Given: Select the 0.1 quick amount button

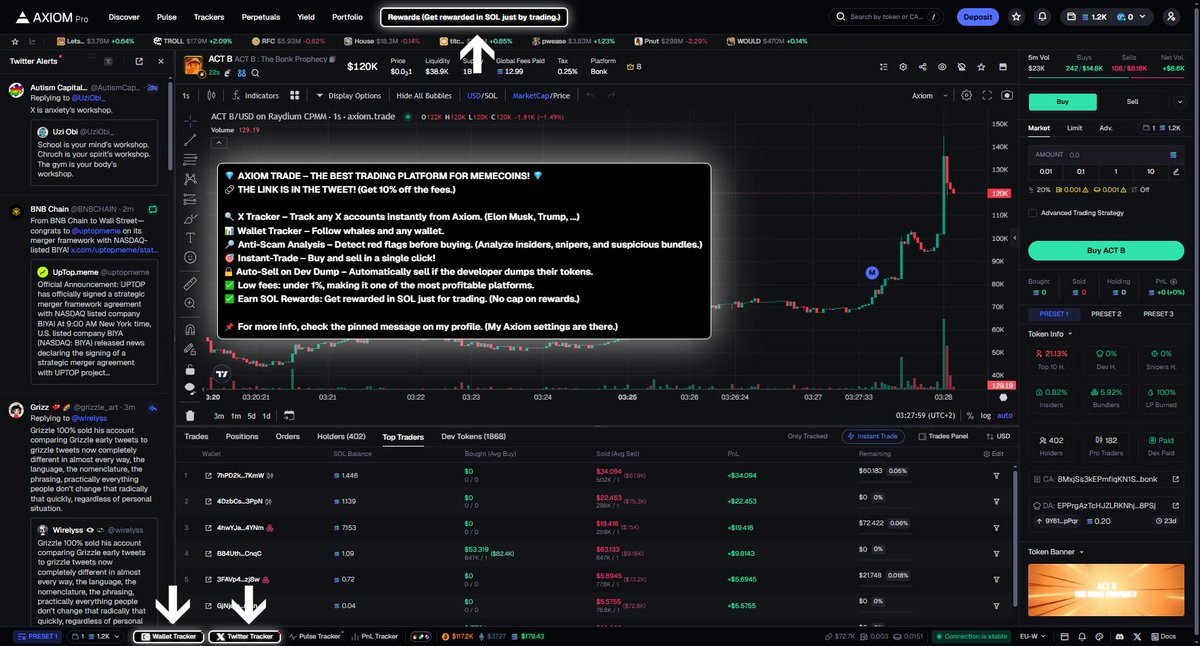Looking at the screenshot, I should (1081, 172).
